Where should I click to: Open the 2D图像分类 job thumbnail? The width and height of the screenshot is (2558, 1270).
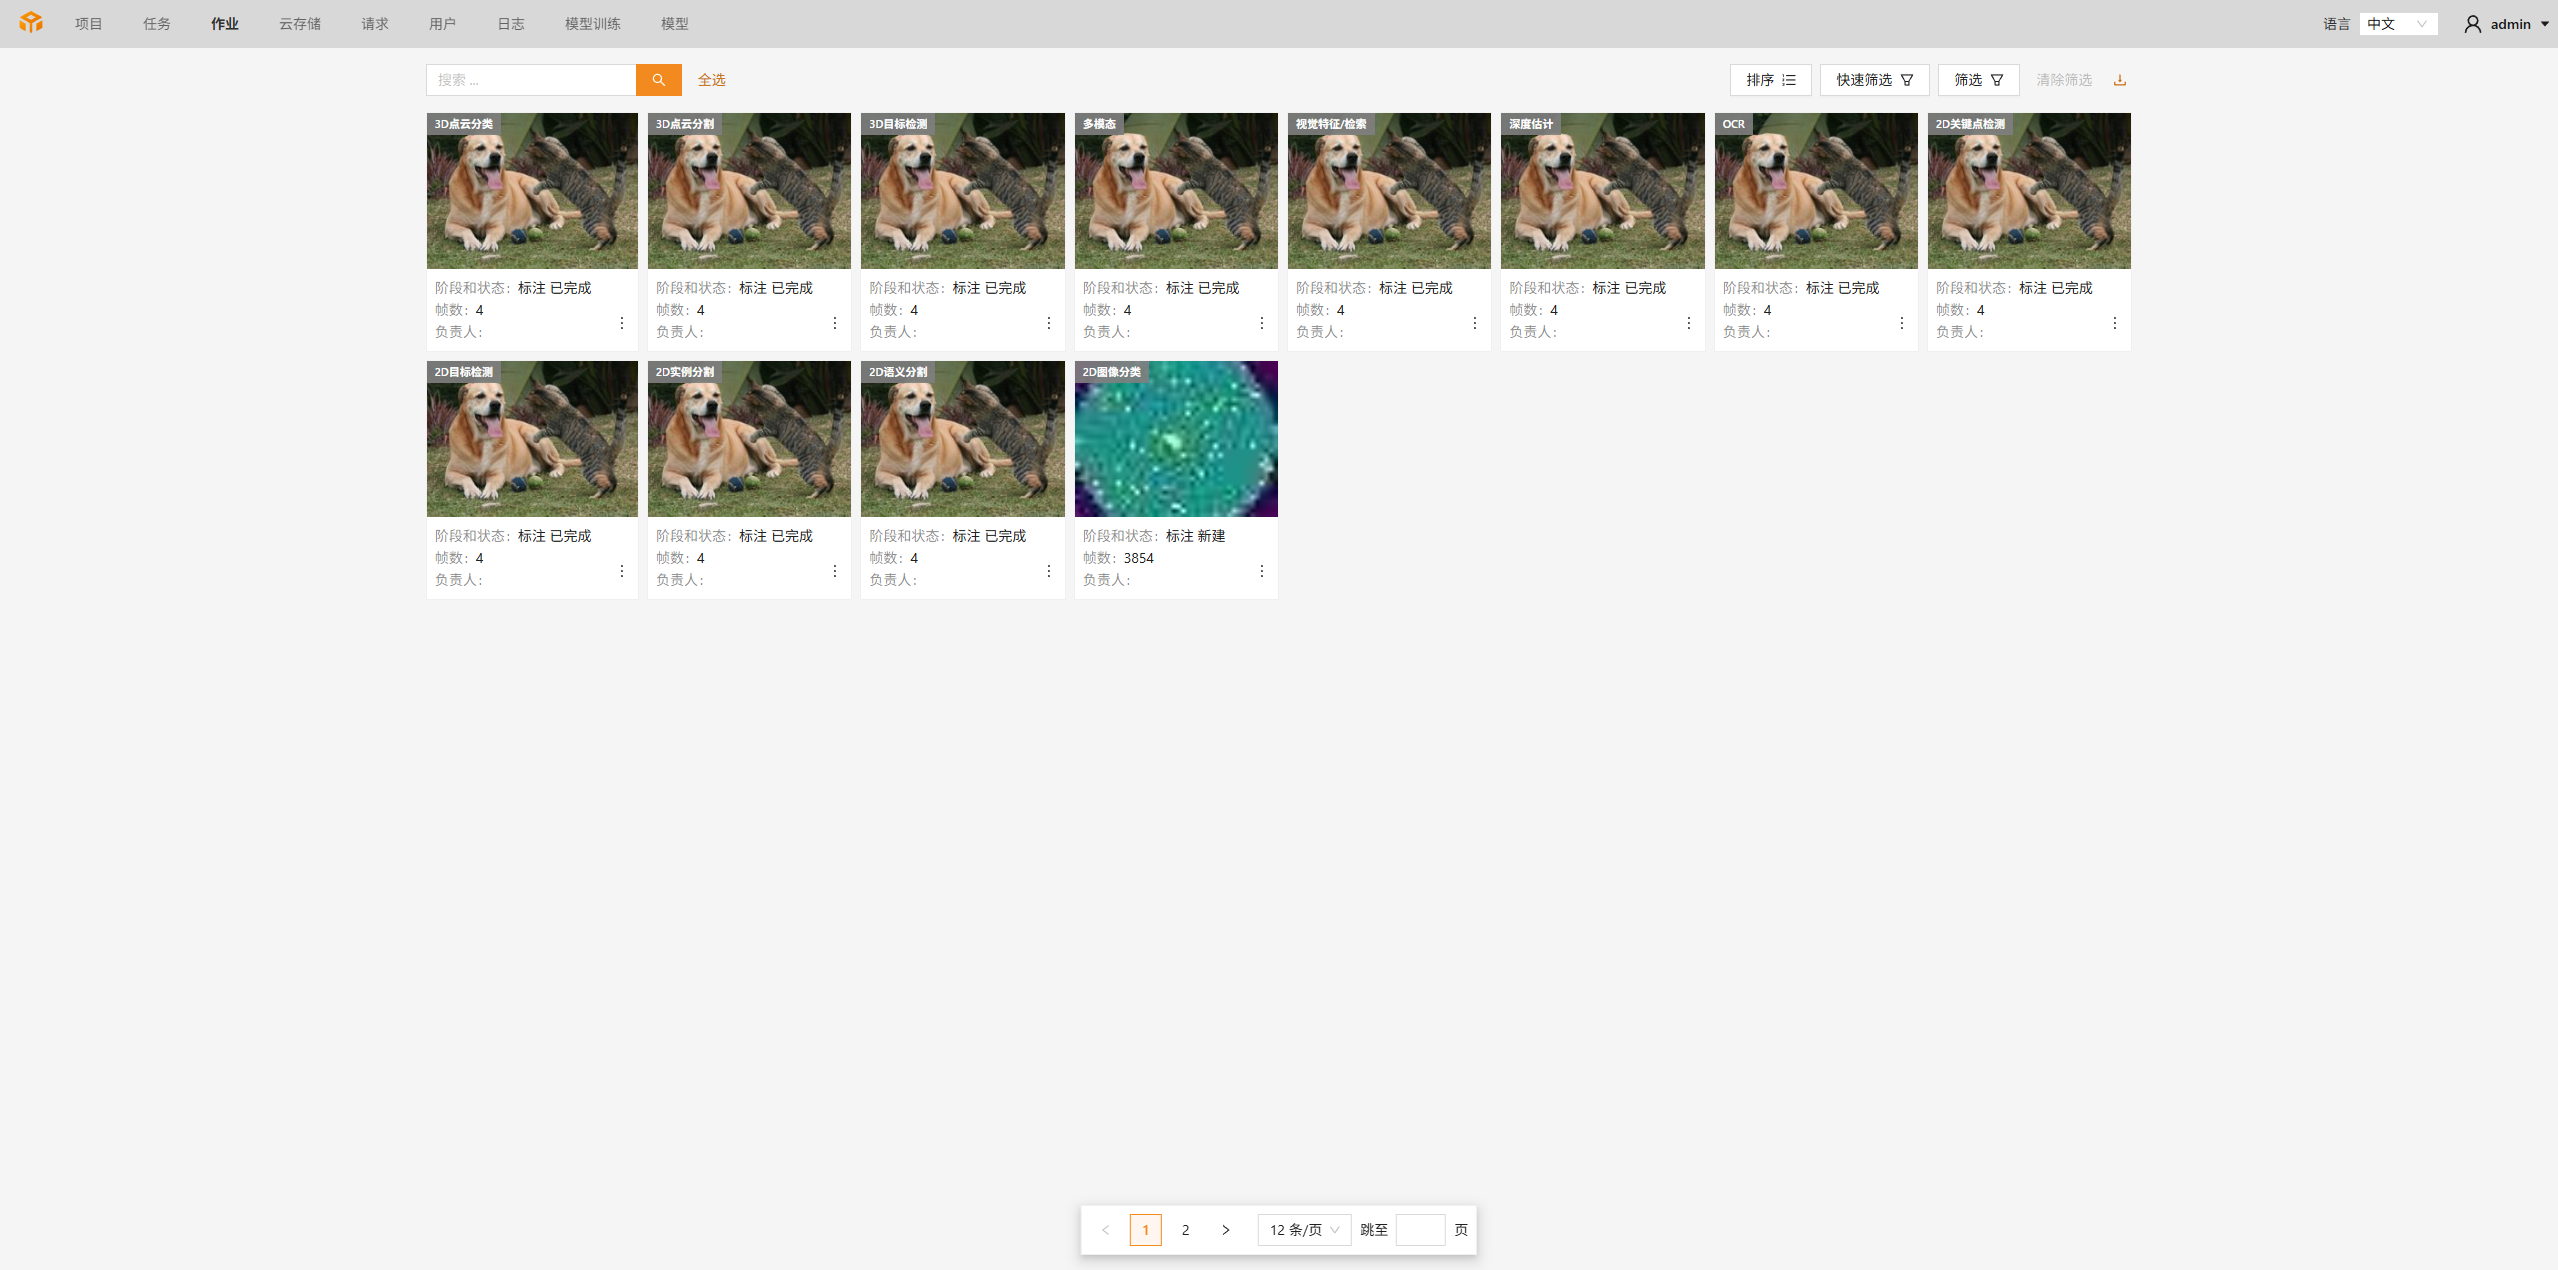(1176, 439)
